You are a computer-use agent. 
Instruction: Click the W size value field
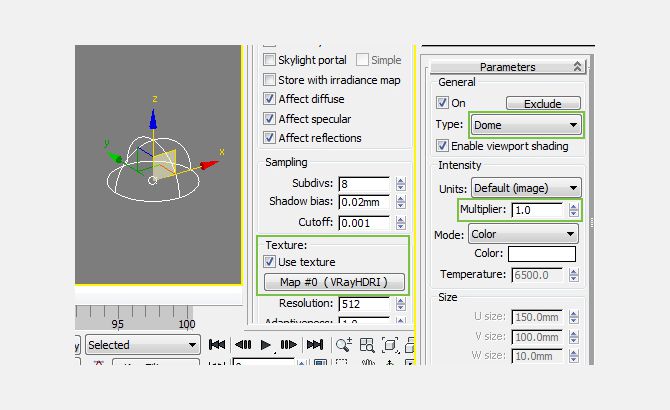point(537,356)
